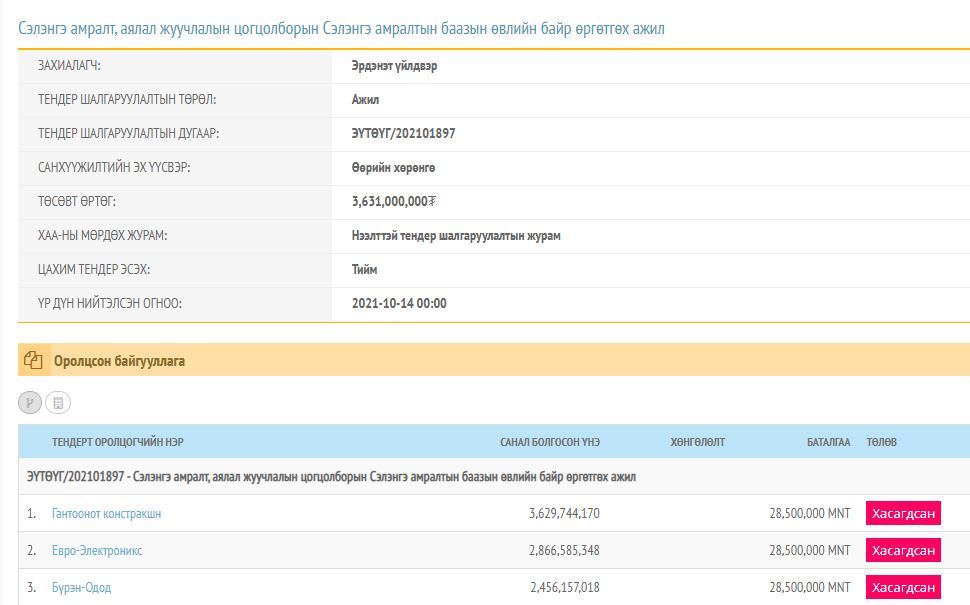Open the Бүрэн-Одод bidder link
970x605 pixels.
(x=81, y=587)
